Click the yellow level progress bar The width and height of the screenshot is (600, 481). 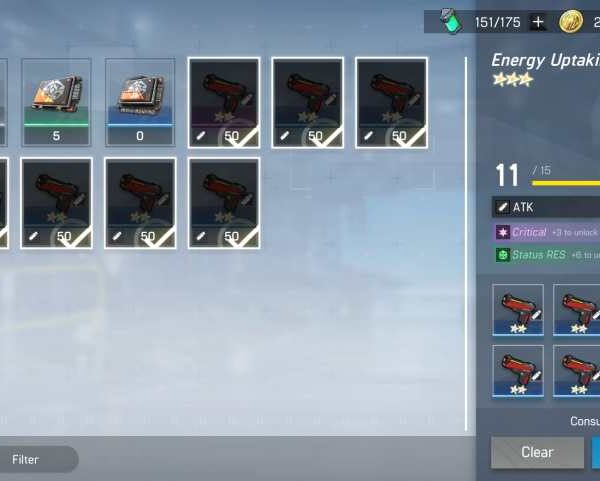point(566,183)
